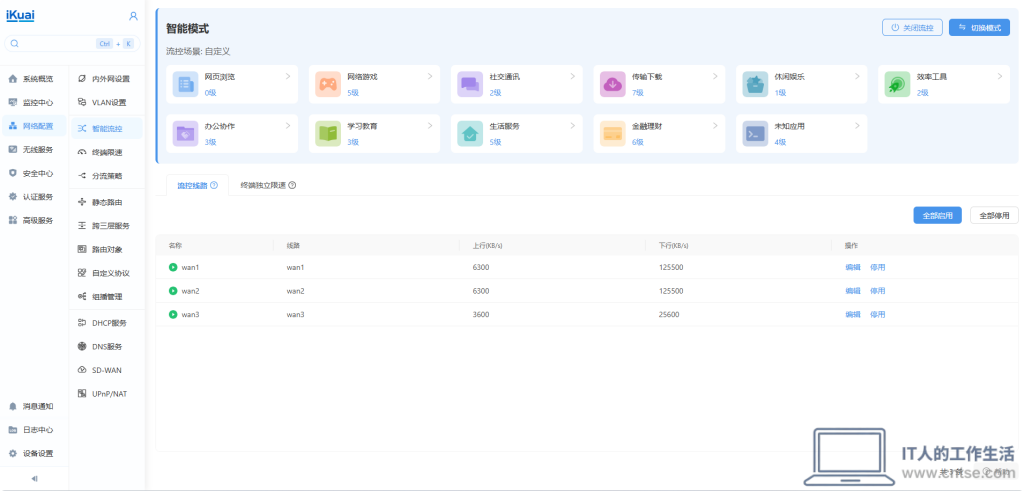Image resolution: width=1024 pixels, height=491 pixels.
Task: Expand the 办公协作 card chevron
Action: coord(288,126)
